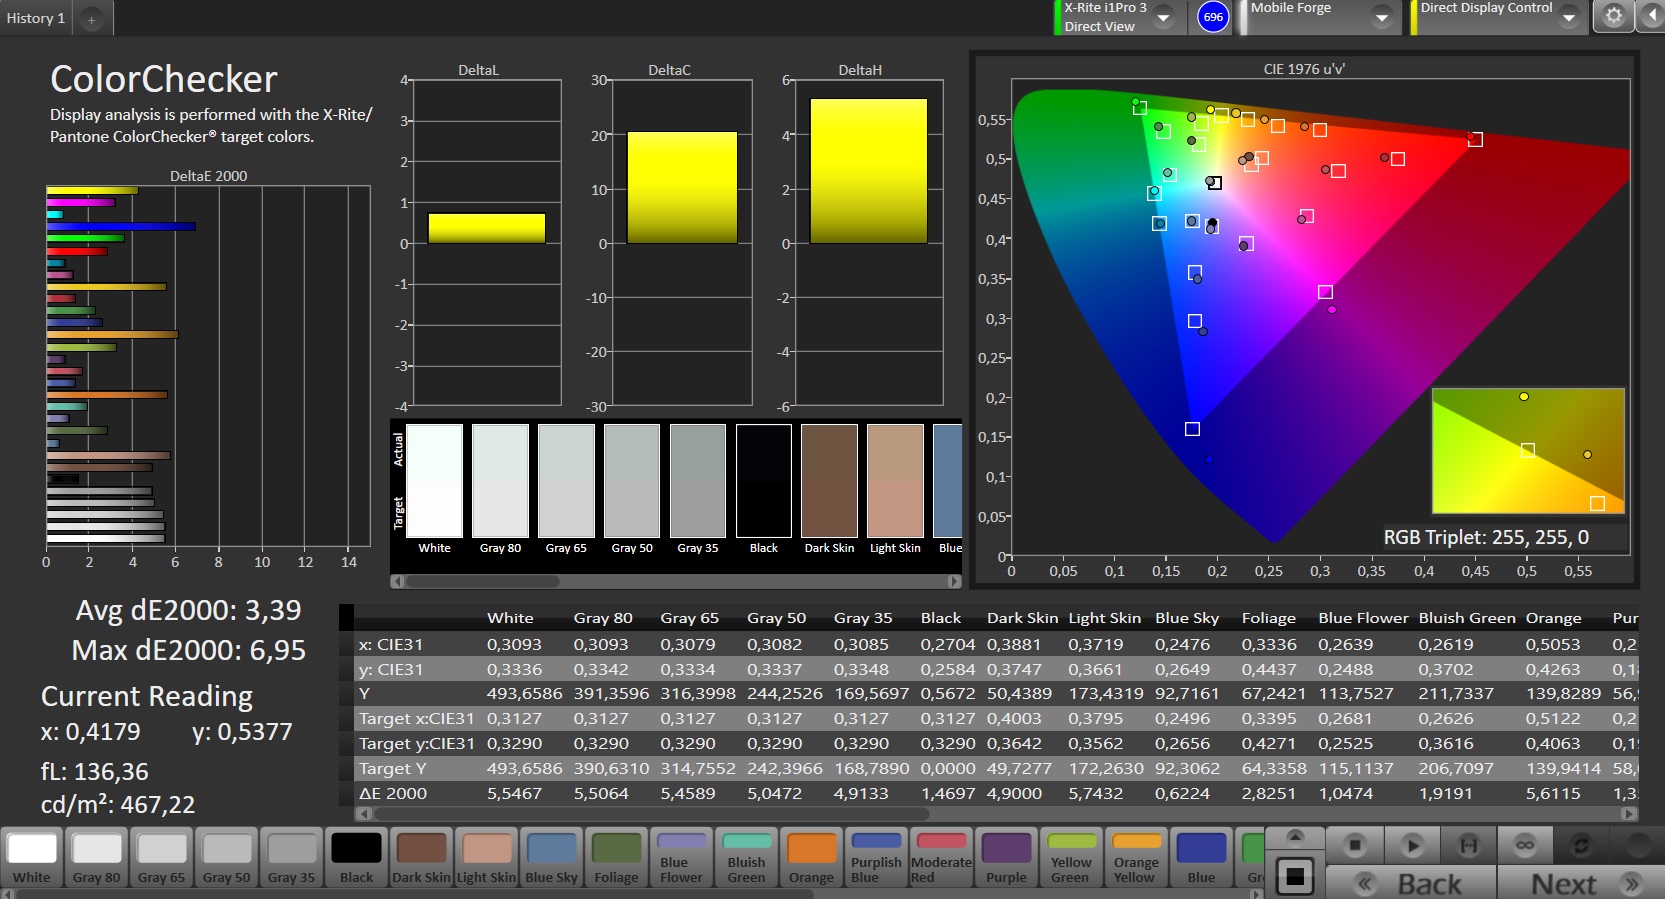Click the Back button

[1411, 883]
